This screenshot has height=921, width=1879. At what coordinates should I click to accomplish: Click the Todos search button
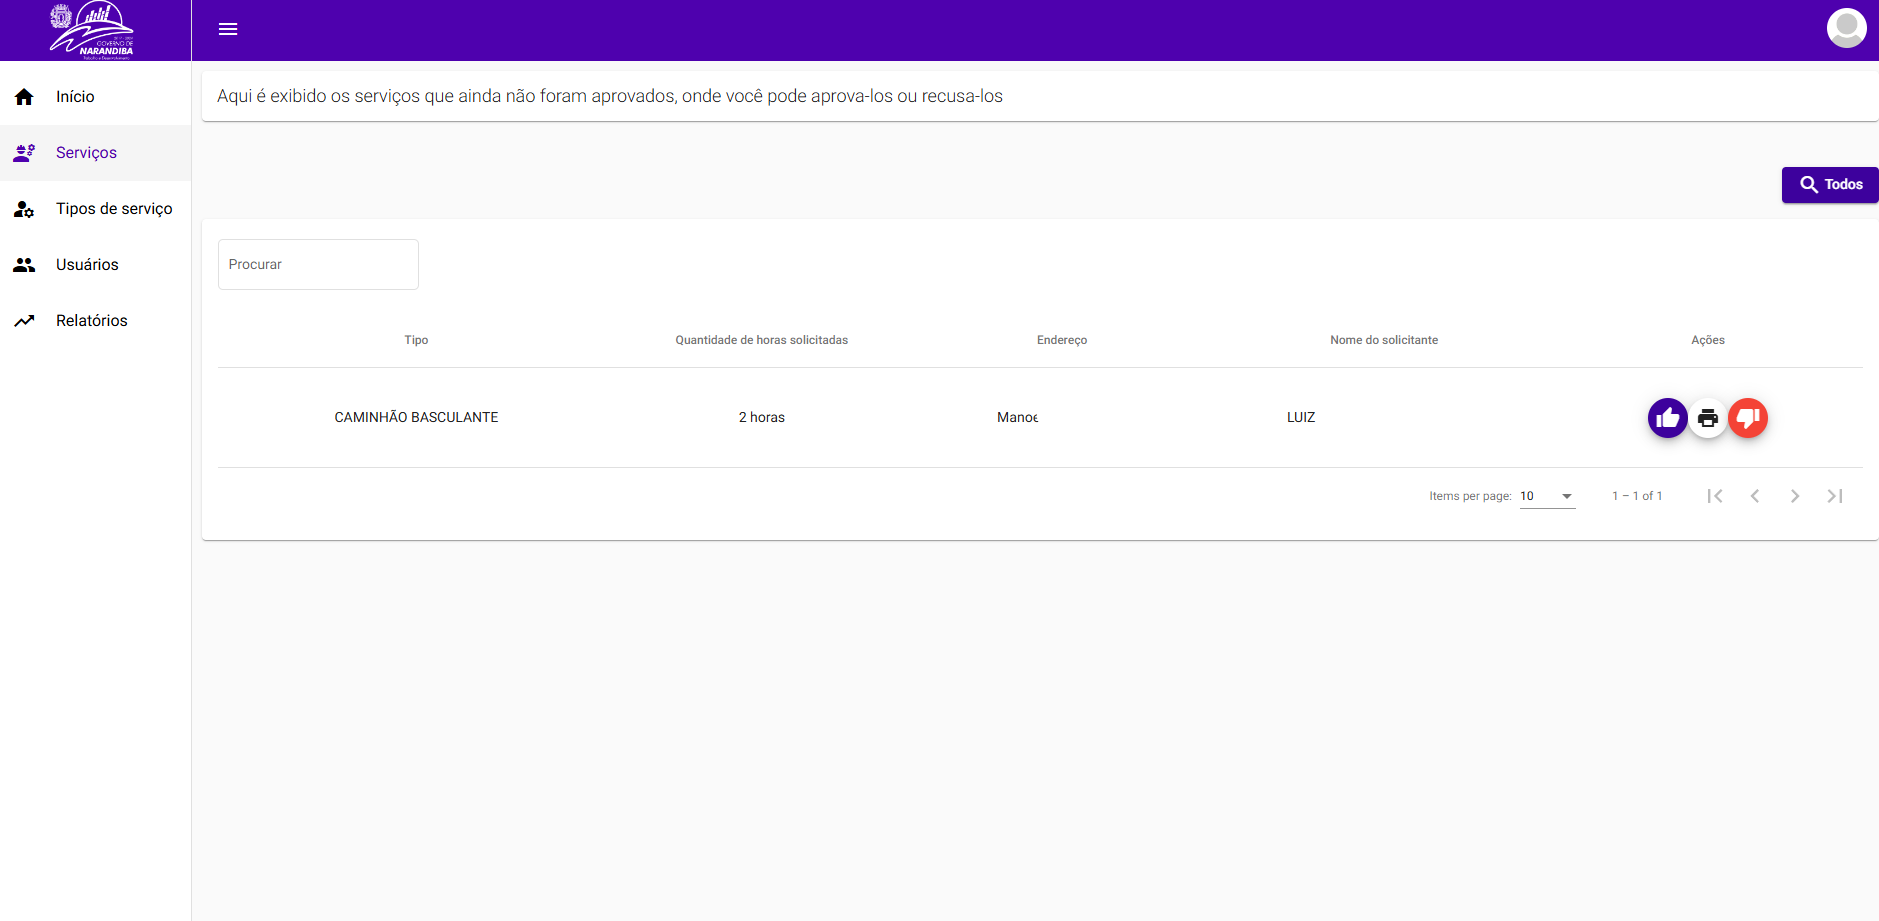(x=1830, y=185)
